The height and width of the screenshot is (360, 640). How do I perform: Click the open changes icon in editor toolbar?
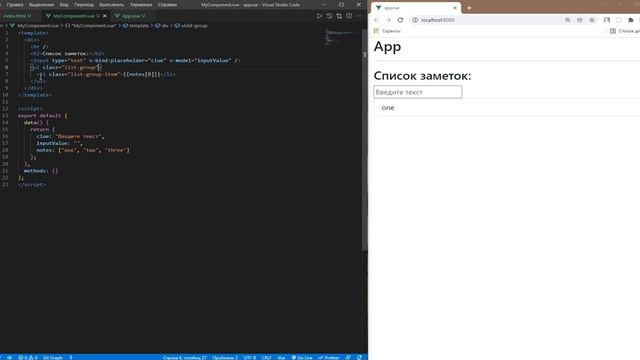point(339,16)
